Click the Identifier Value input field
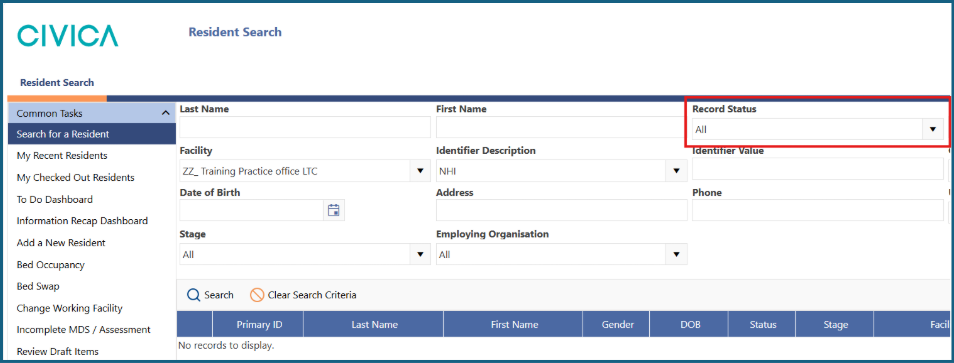This screenshot has width=954, height=363. tap(818, 169)
